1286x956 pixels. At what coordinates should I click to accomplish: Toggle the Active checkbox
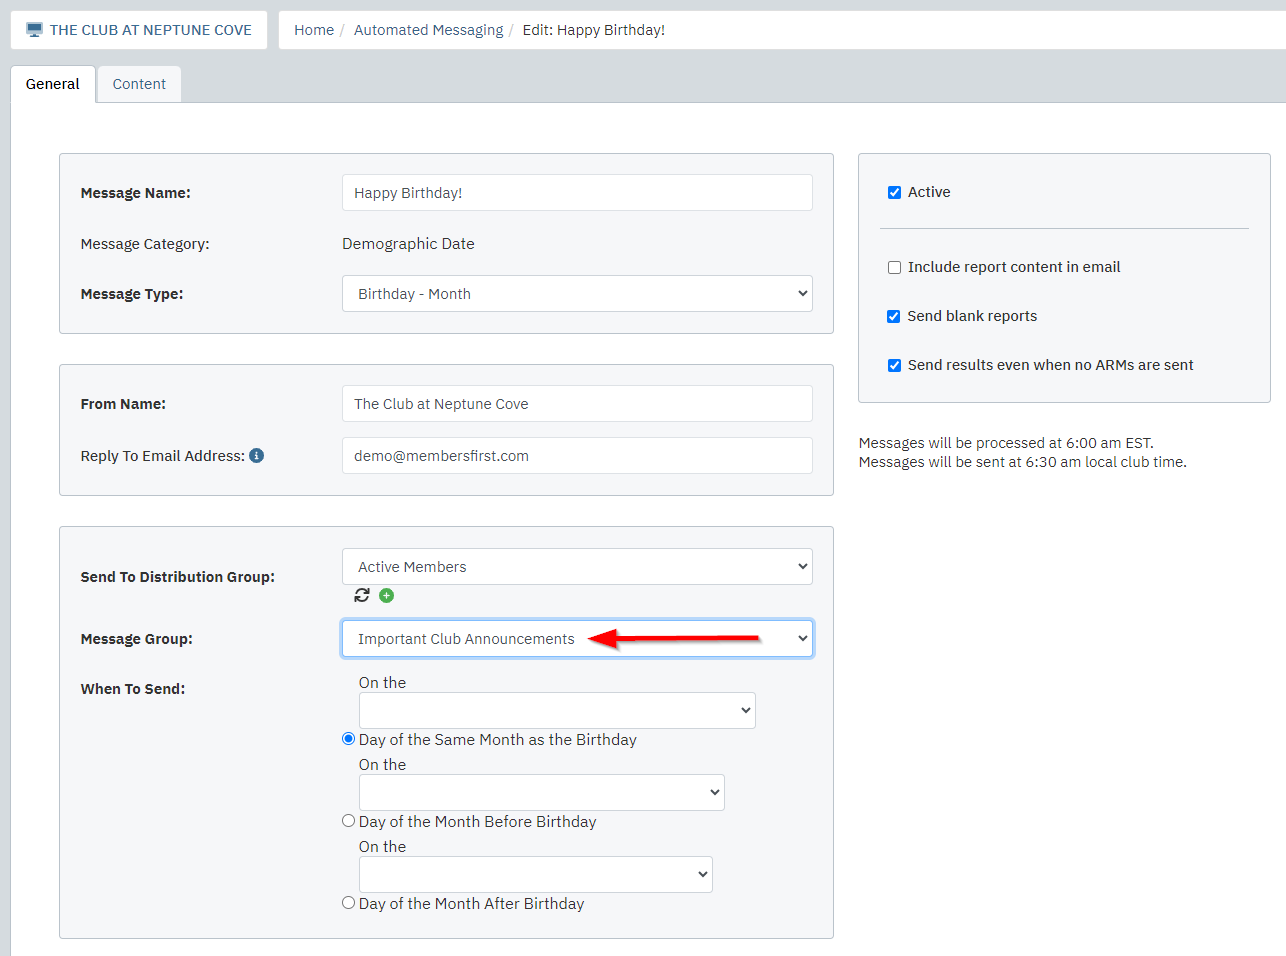click(894, 192)
